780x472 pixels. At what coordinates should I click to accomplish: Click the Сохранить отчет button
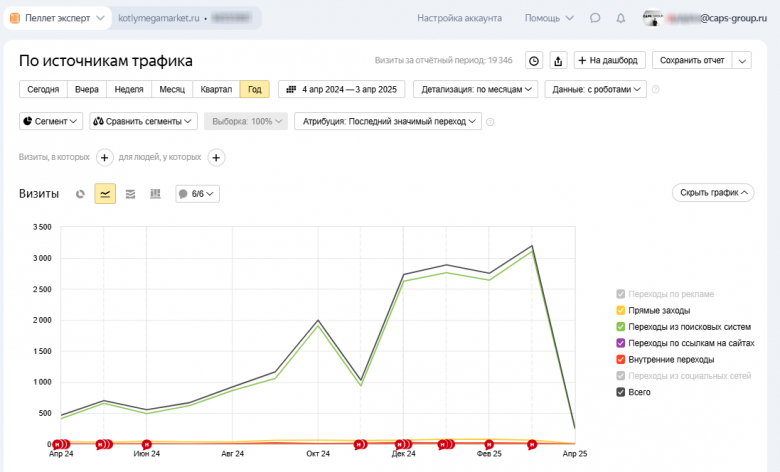coord(692,61)
